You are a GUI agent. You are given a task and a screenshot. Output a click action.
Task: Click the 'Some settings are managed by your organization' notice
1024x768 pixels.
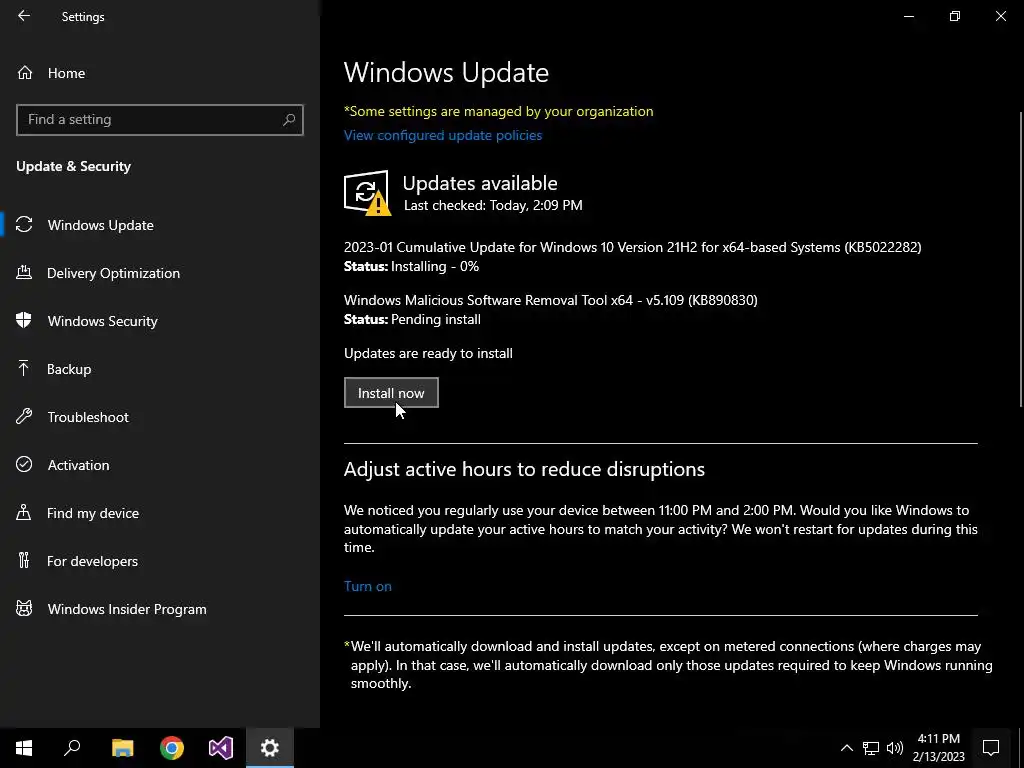click(498, 111)
